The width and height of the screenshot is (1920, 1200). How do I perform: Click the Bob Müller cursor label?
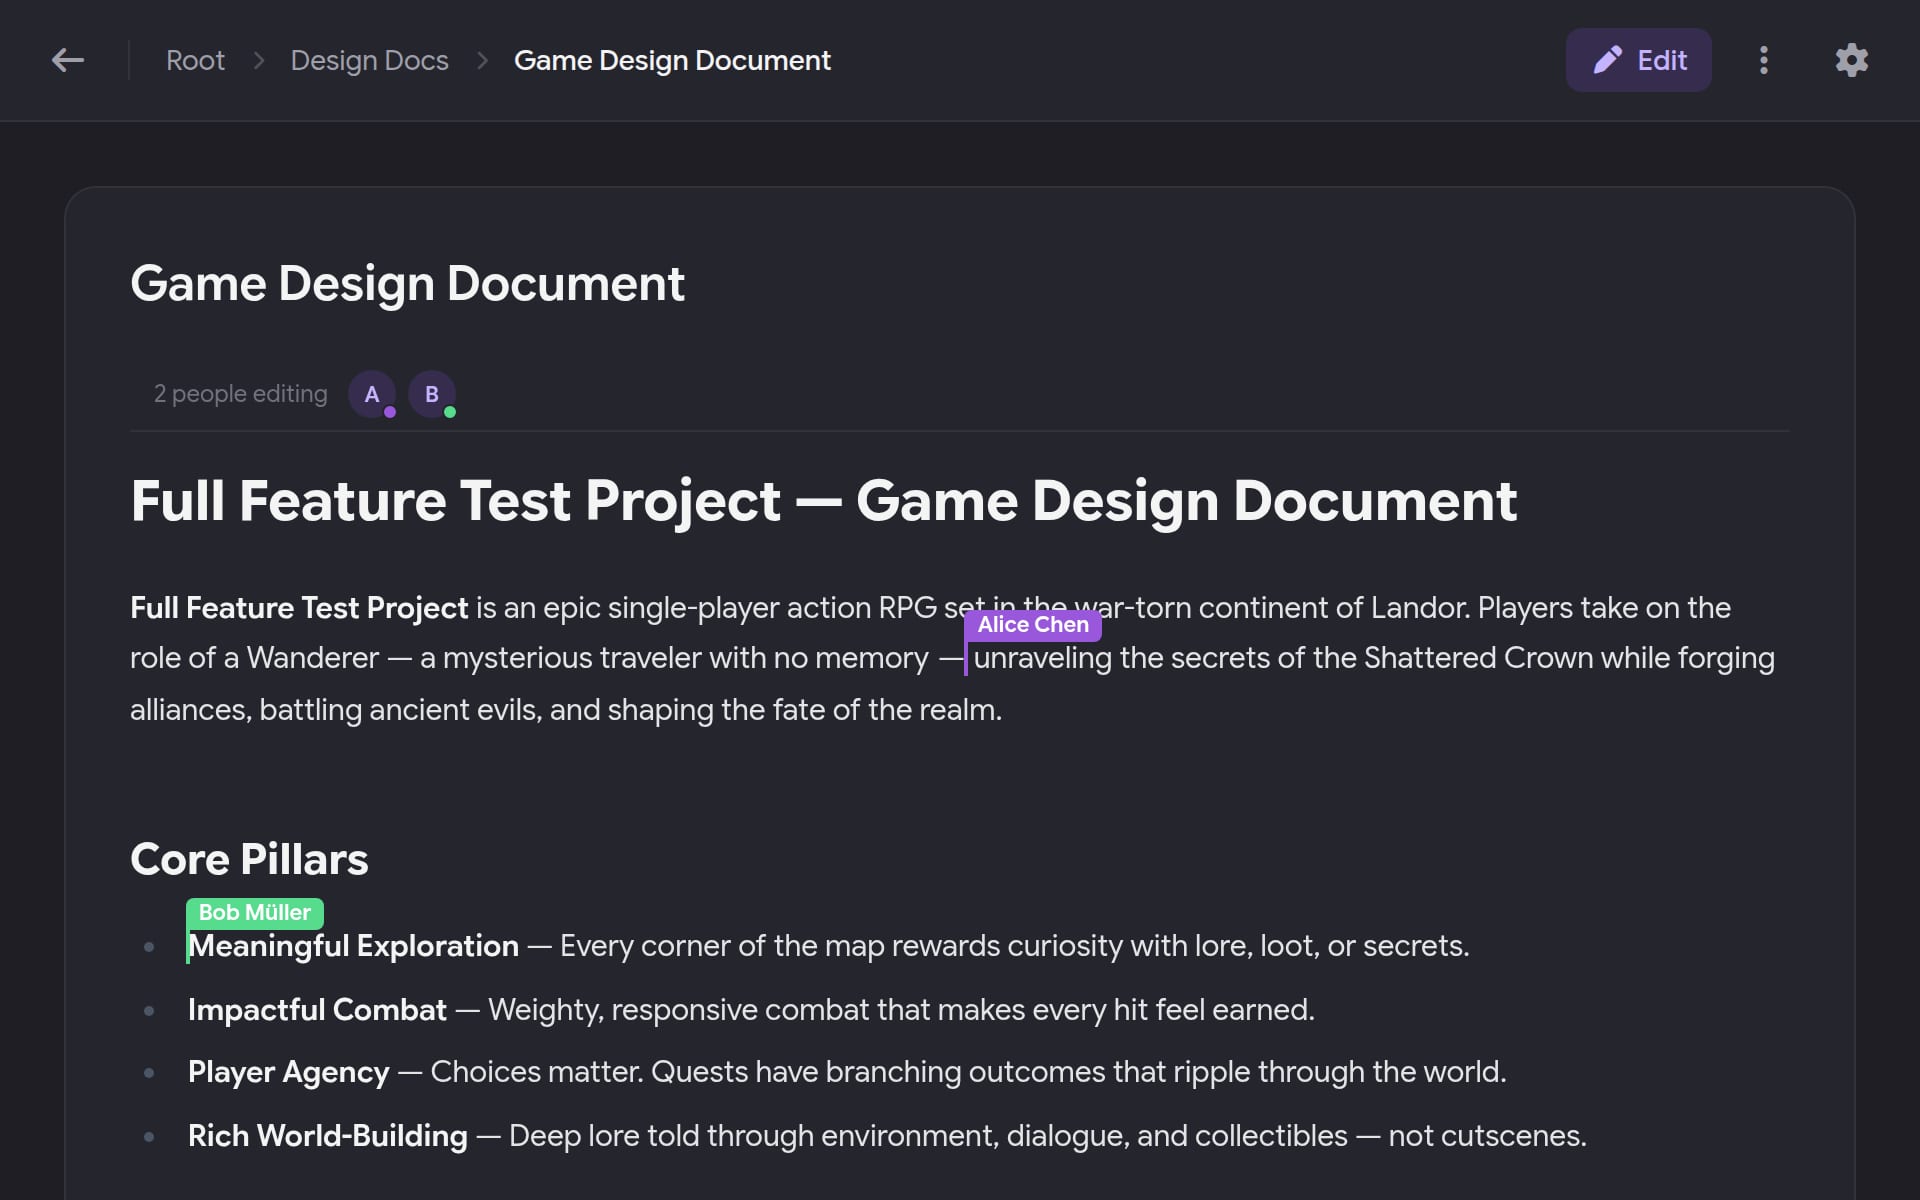[255, 913]
